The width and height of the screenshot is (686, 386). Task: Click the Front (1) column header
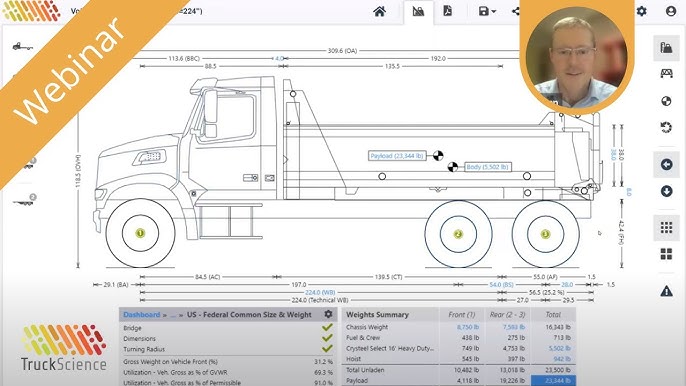tap(462, 314)
